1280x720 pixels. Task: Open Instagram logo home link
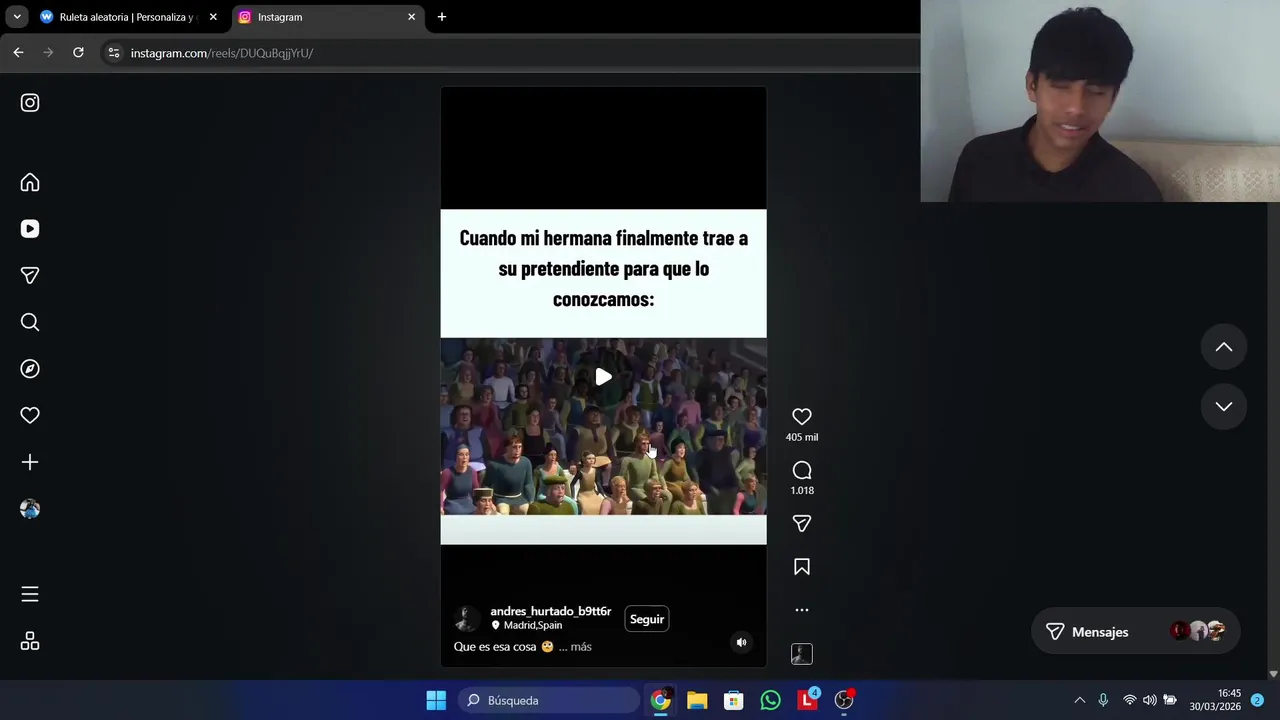click(x=30, y=103)
